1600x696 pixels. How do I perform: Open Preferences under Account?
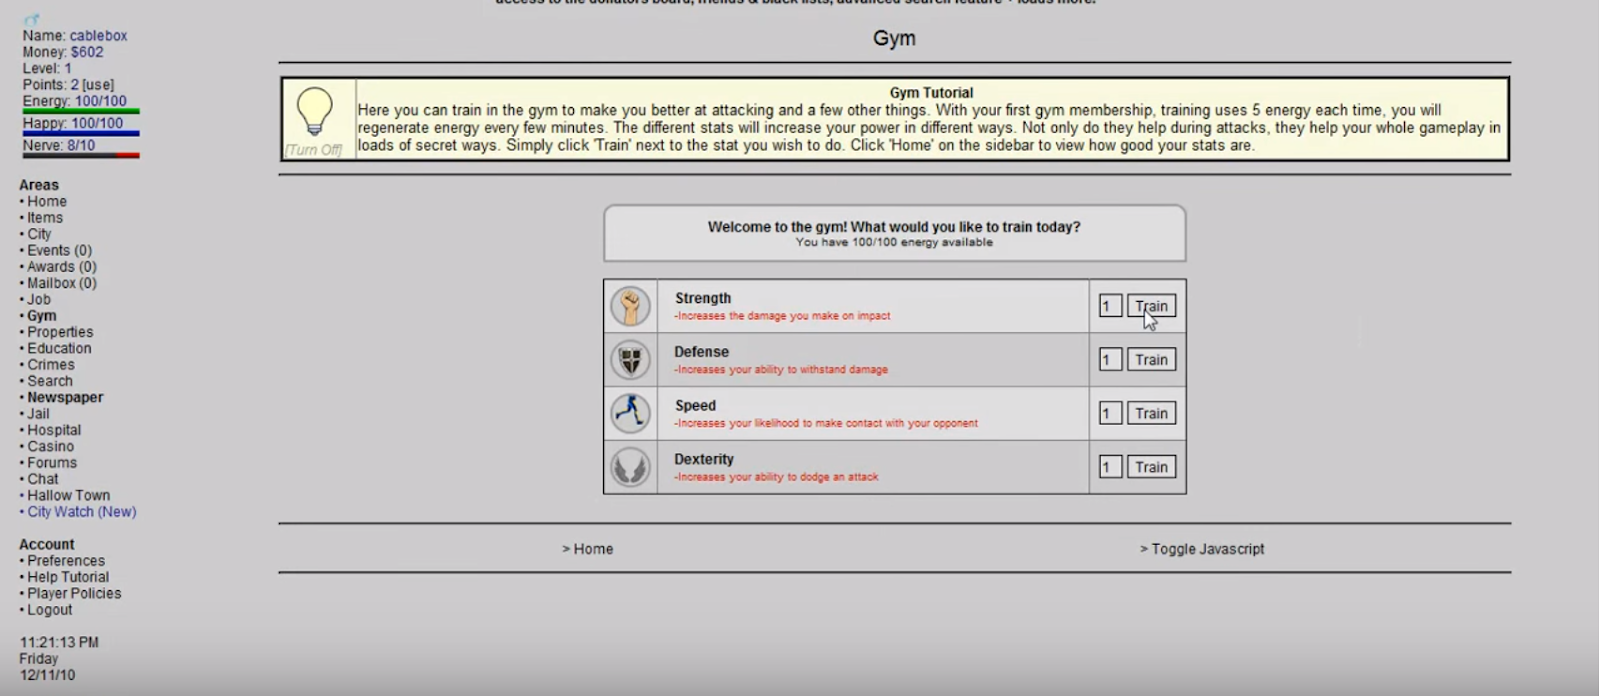click(66, 561)
